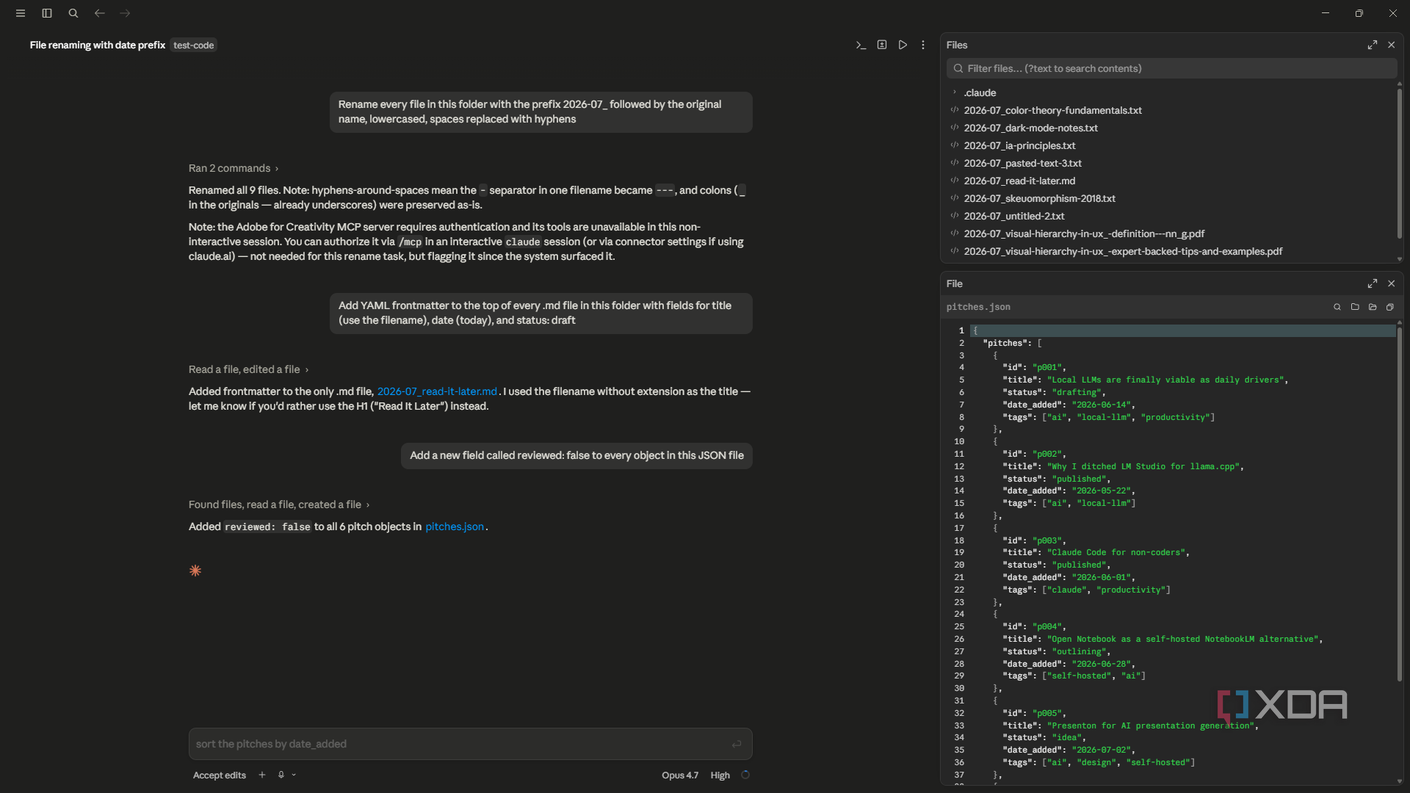Viewport: 1410px width, 793px height.
Task: Open the hamburger menu
Action: (x=20, y=13)
